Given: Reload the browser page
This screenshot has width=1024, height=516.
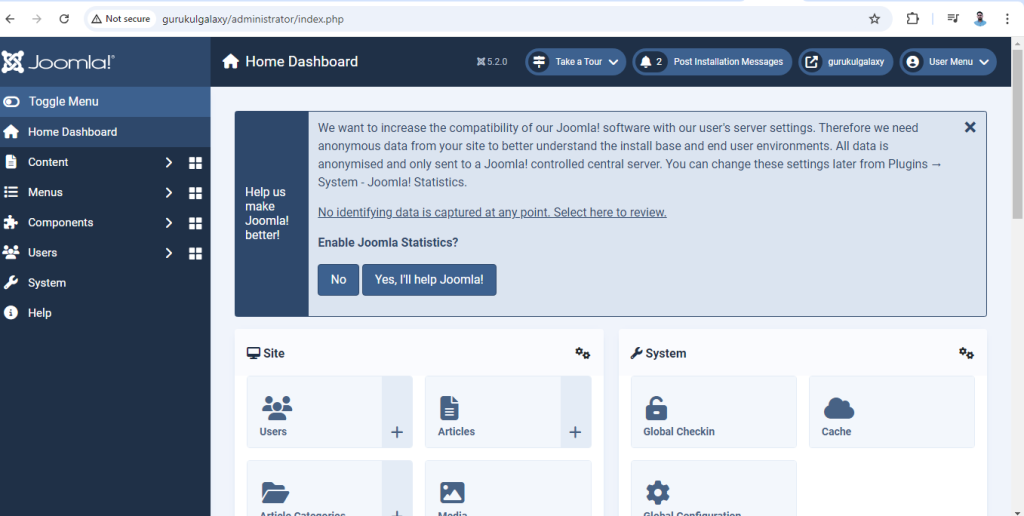Looking at the screenshot, I should pyautogui.click(x=64, y=19).
